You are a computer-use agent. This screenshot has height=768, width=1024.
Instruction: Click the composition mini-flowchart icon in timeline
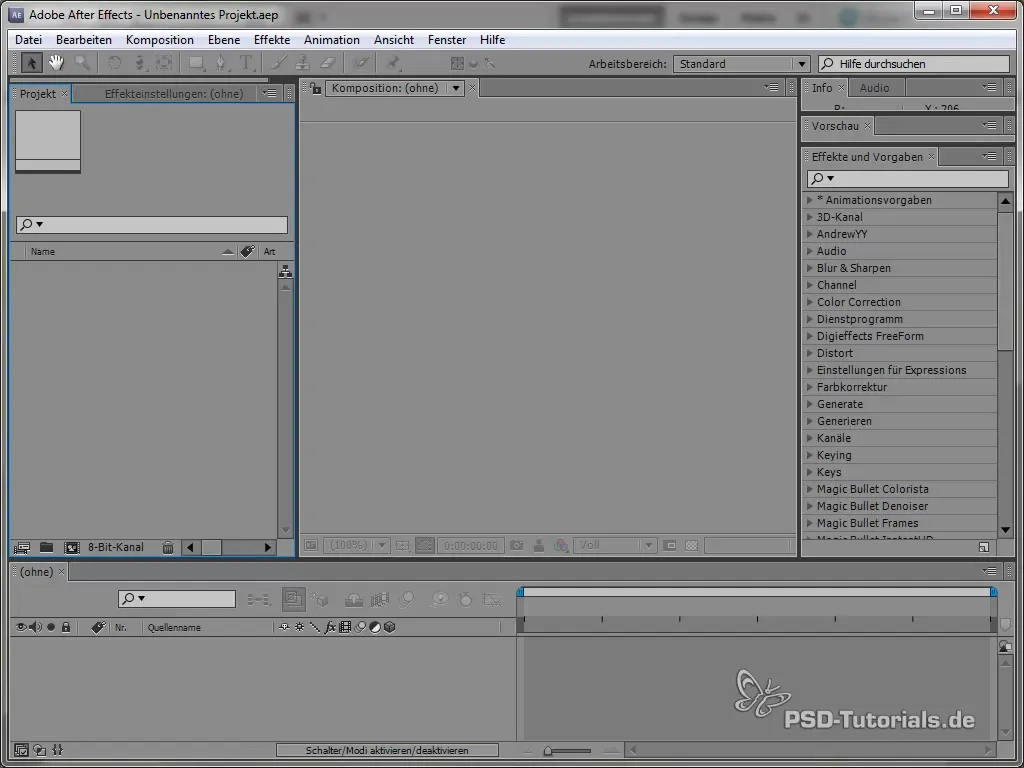259,599
